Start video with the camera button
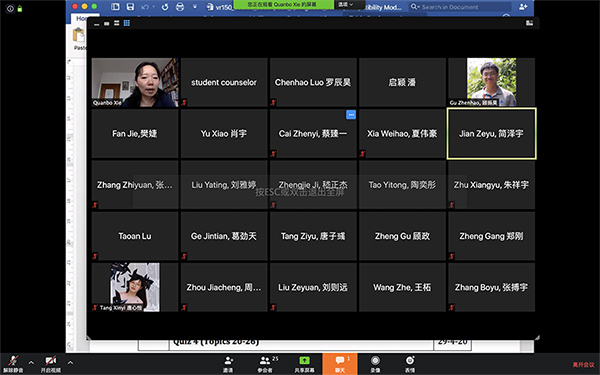The height and width of the screenshot is (375, 600). 51,364
